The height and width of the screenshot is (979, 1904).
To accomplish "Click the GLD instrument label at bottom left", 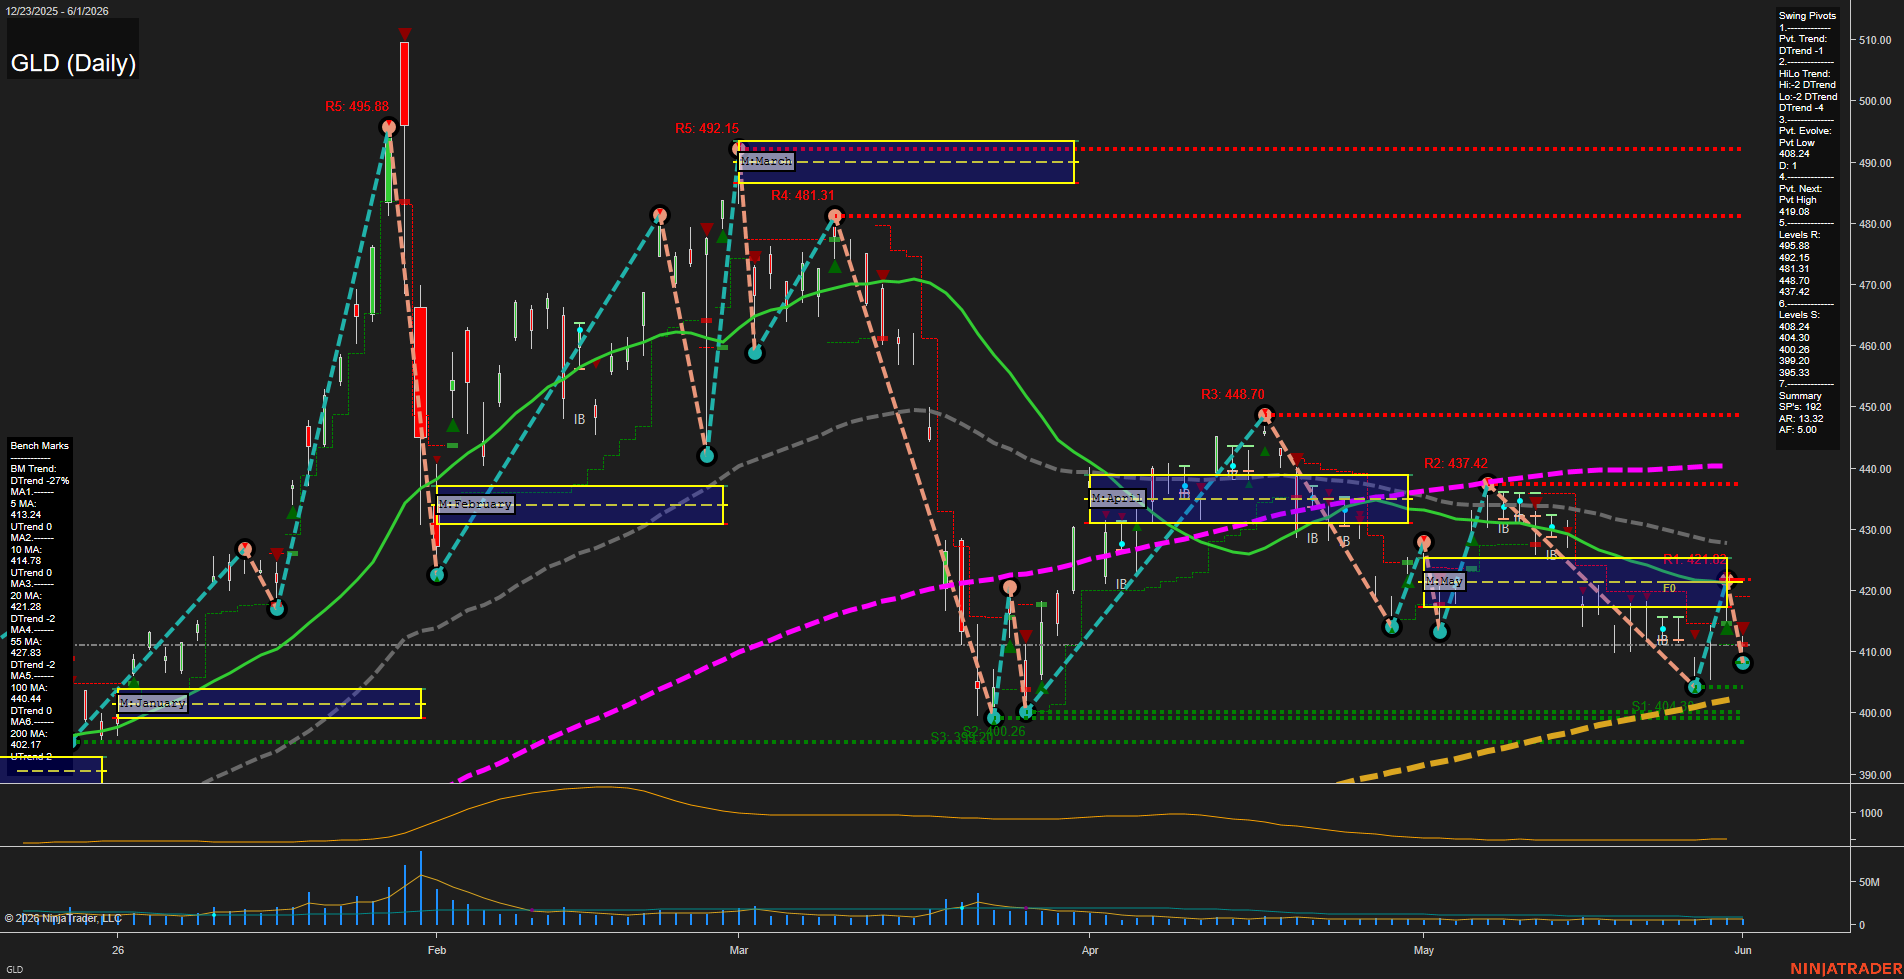I will [x=15, y=969].
